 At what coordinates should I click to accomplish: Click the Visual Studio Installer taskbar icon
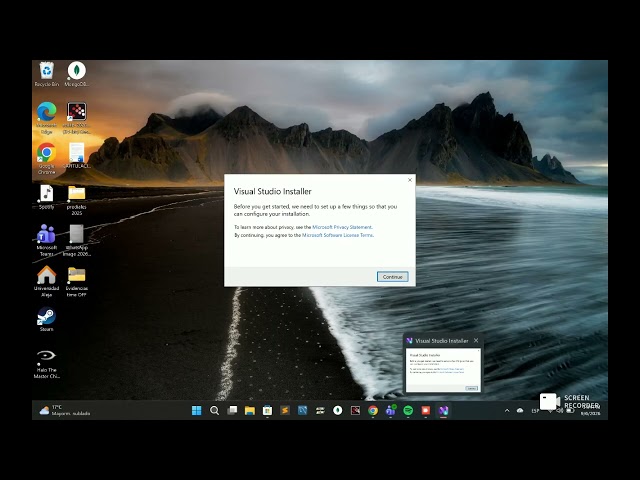(443, 411)
